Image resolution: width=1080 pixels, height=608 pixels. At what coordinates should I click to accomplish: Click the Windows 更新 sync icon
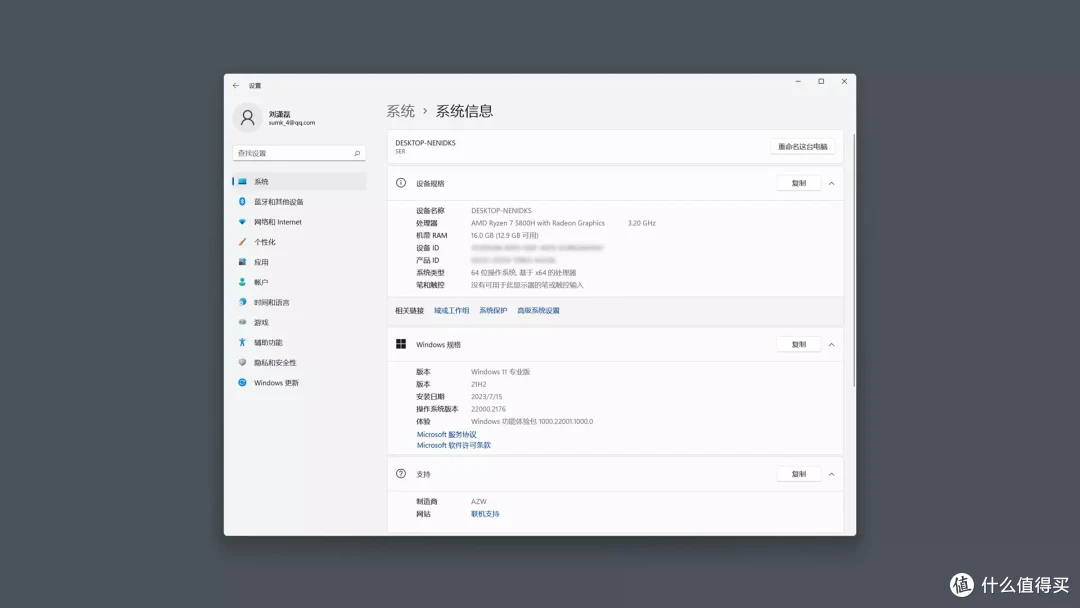[242, 383]
